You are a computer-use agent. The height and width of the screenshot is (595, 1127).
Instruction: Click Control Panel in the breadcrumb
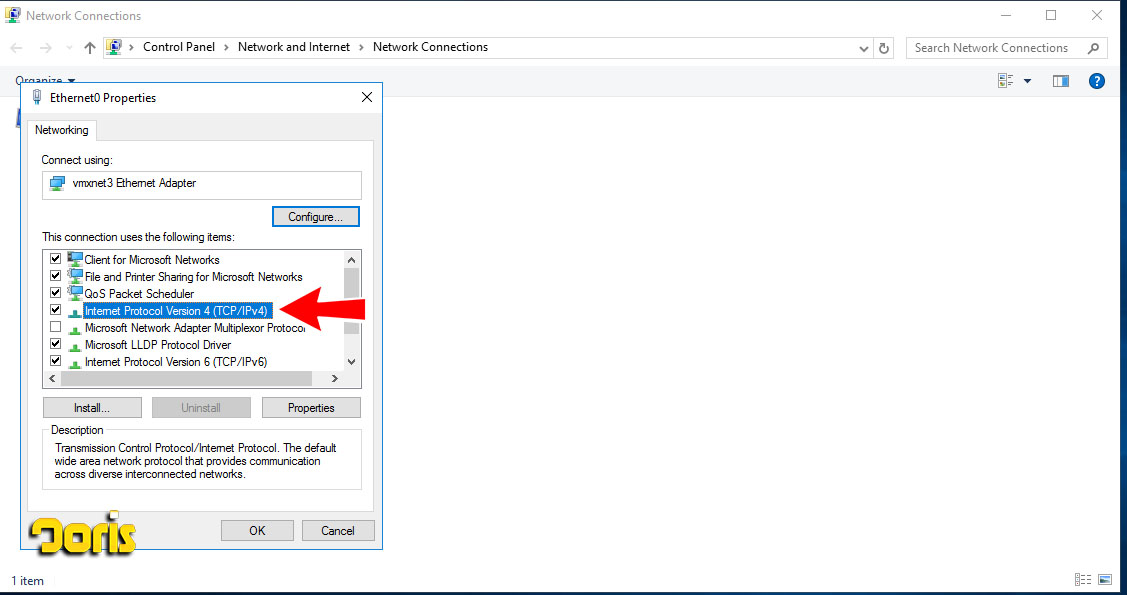179,47
